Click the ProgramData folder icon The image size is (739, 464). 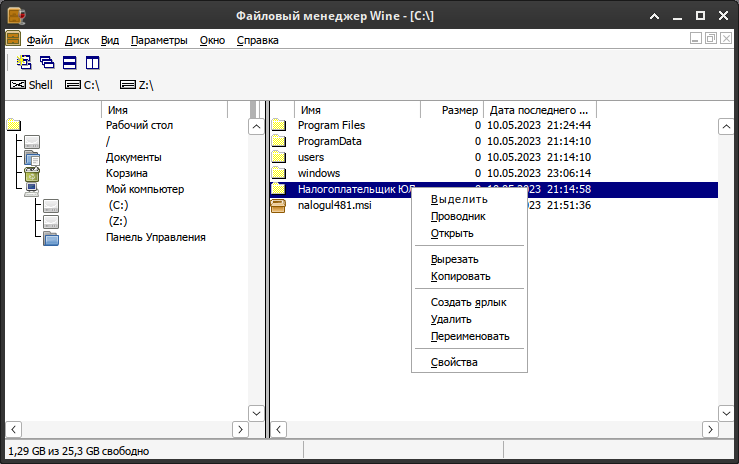pos(279,141)
